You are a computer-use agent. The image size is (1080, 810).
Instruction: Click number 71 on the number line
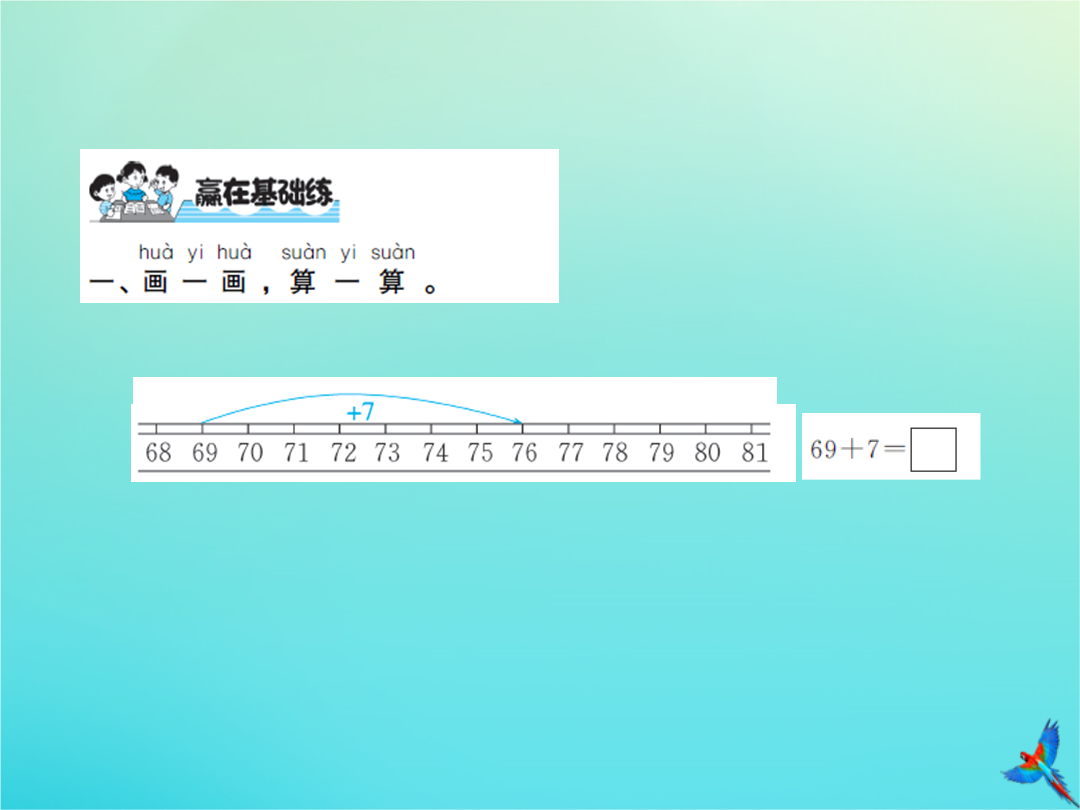pos(296,453)
